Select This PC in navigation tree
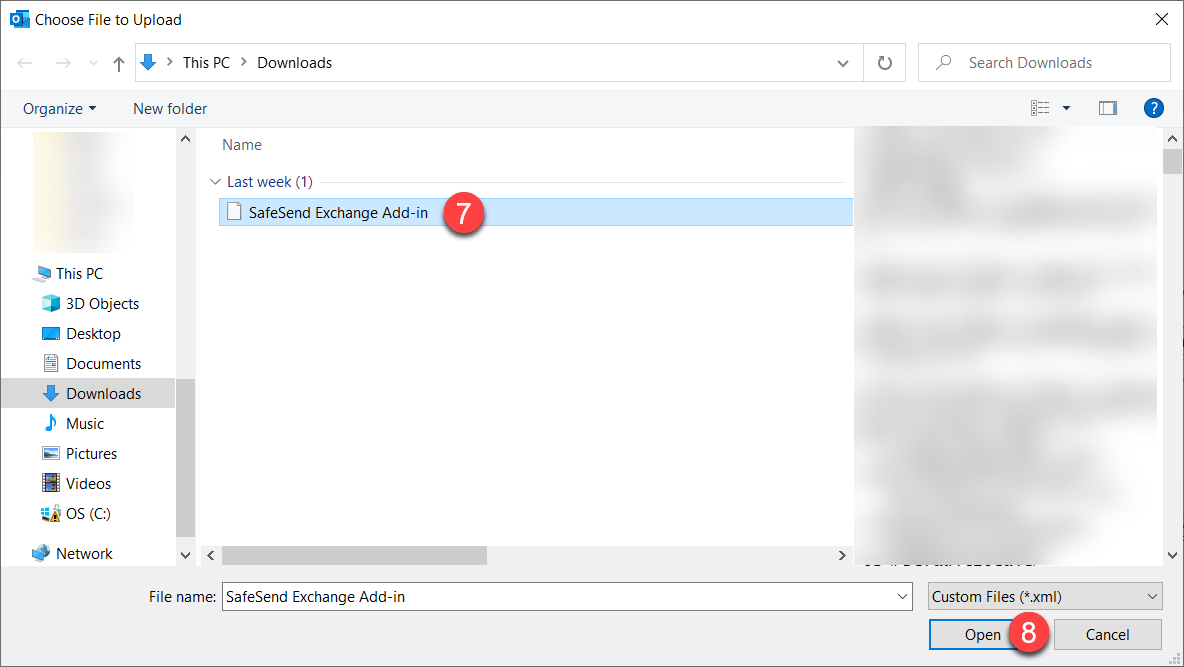The width and height of the screenshot is (1184, 667). pos(79,273)
